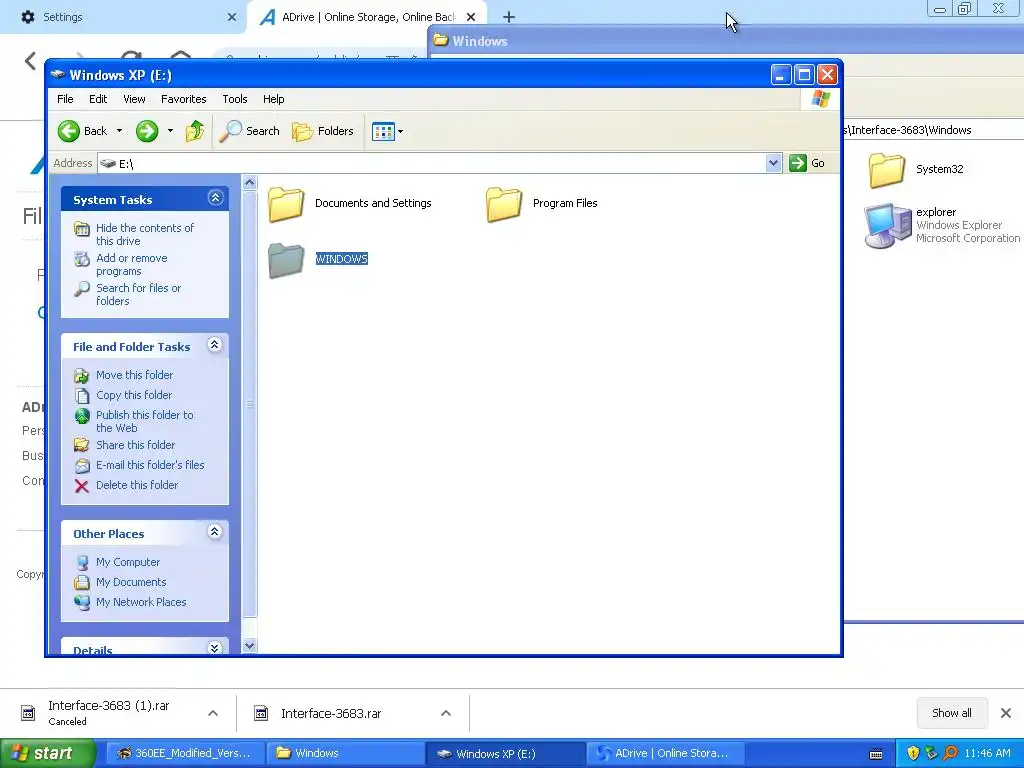Click the red X Delete this folder icon
1024x768 pixels.
[x=82, y=486]
